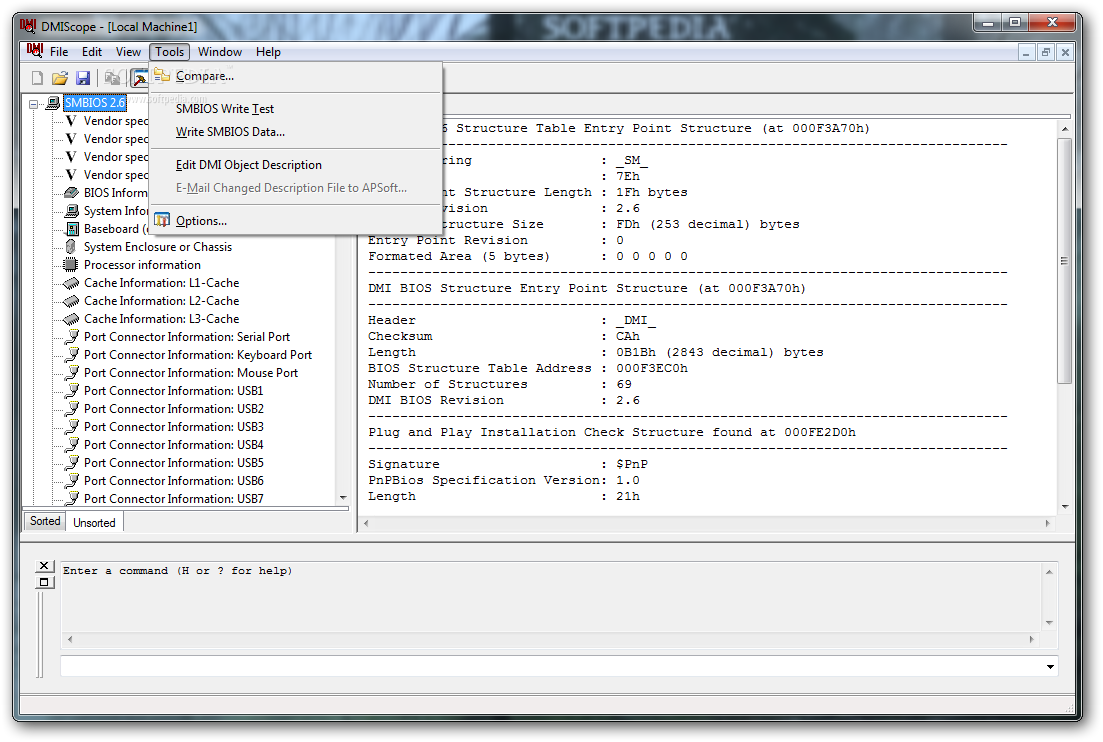
Task: Click the New document toolbar icon
Action: click(x=37, y=78)
